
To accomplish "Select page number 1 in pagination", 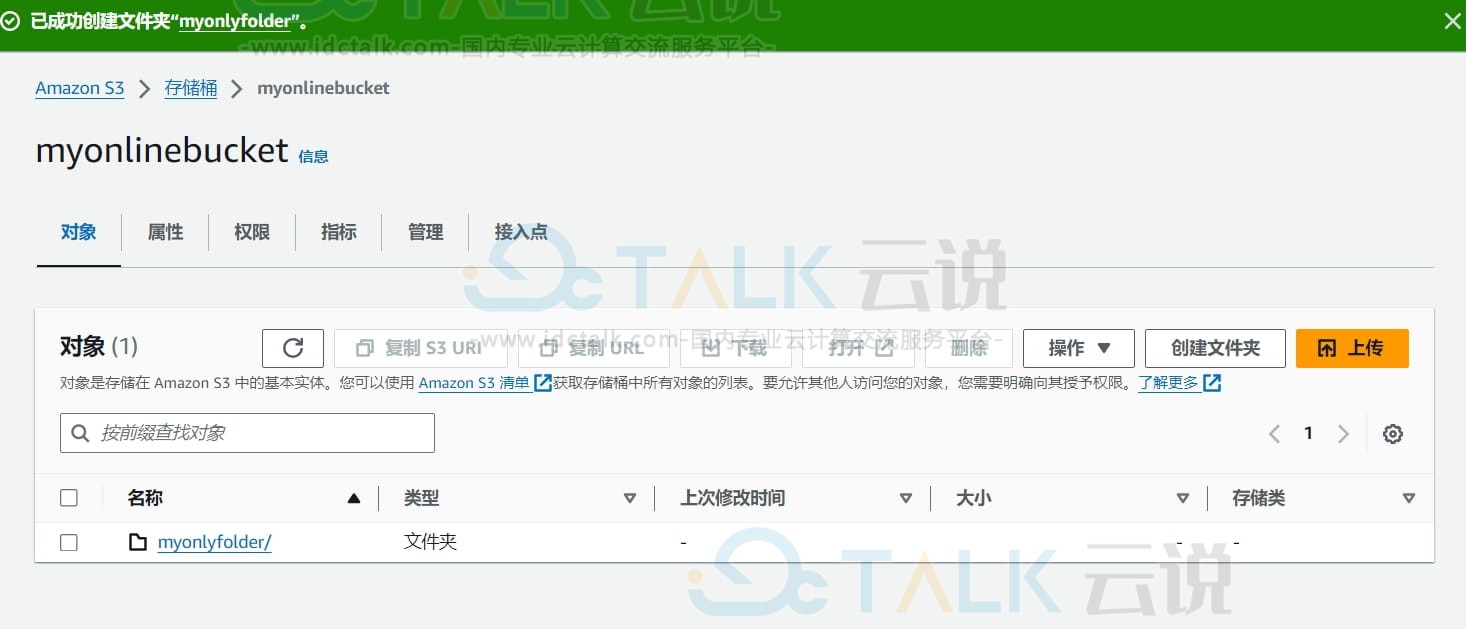I will coord(1308,433).
